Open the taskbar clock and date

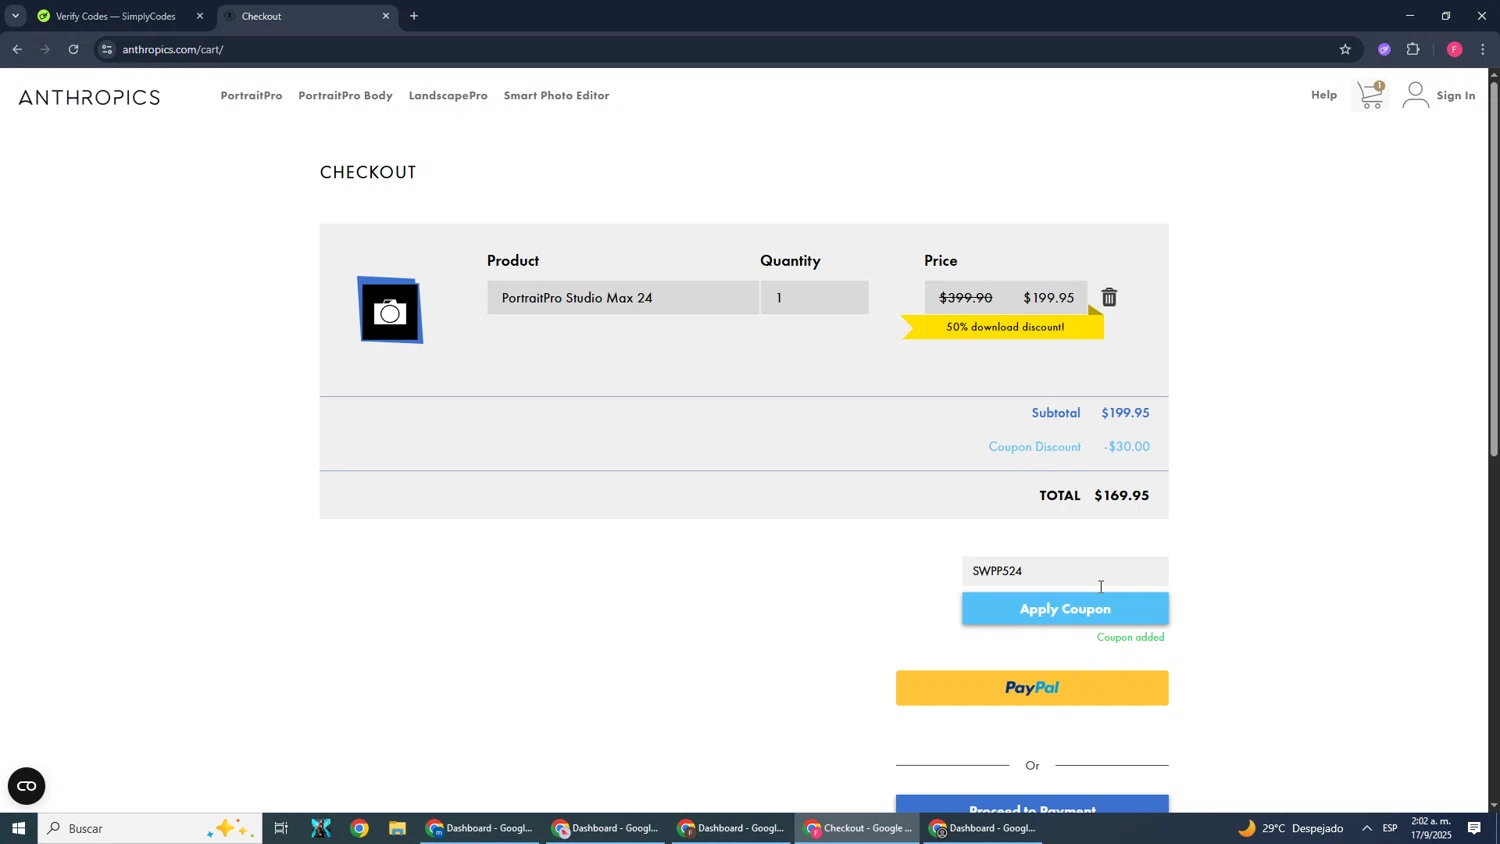1431,828
